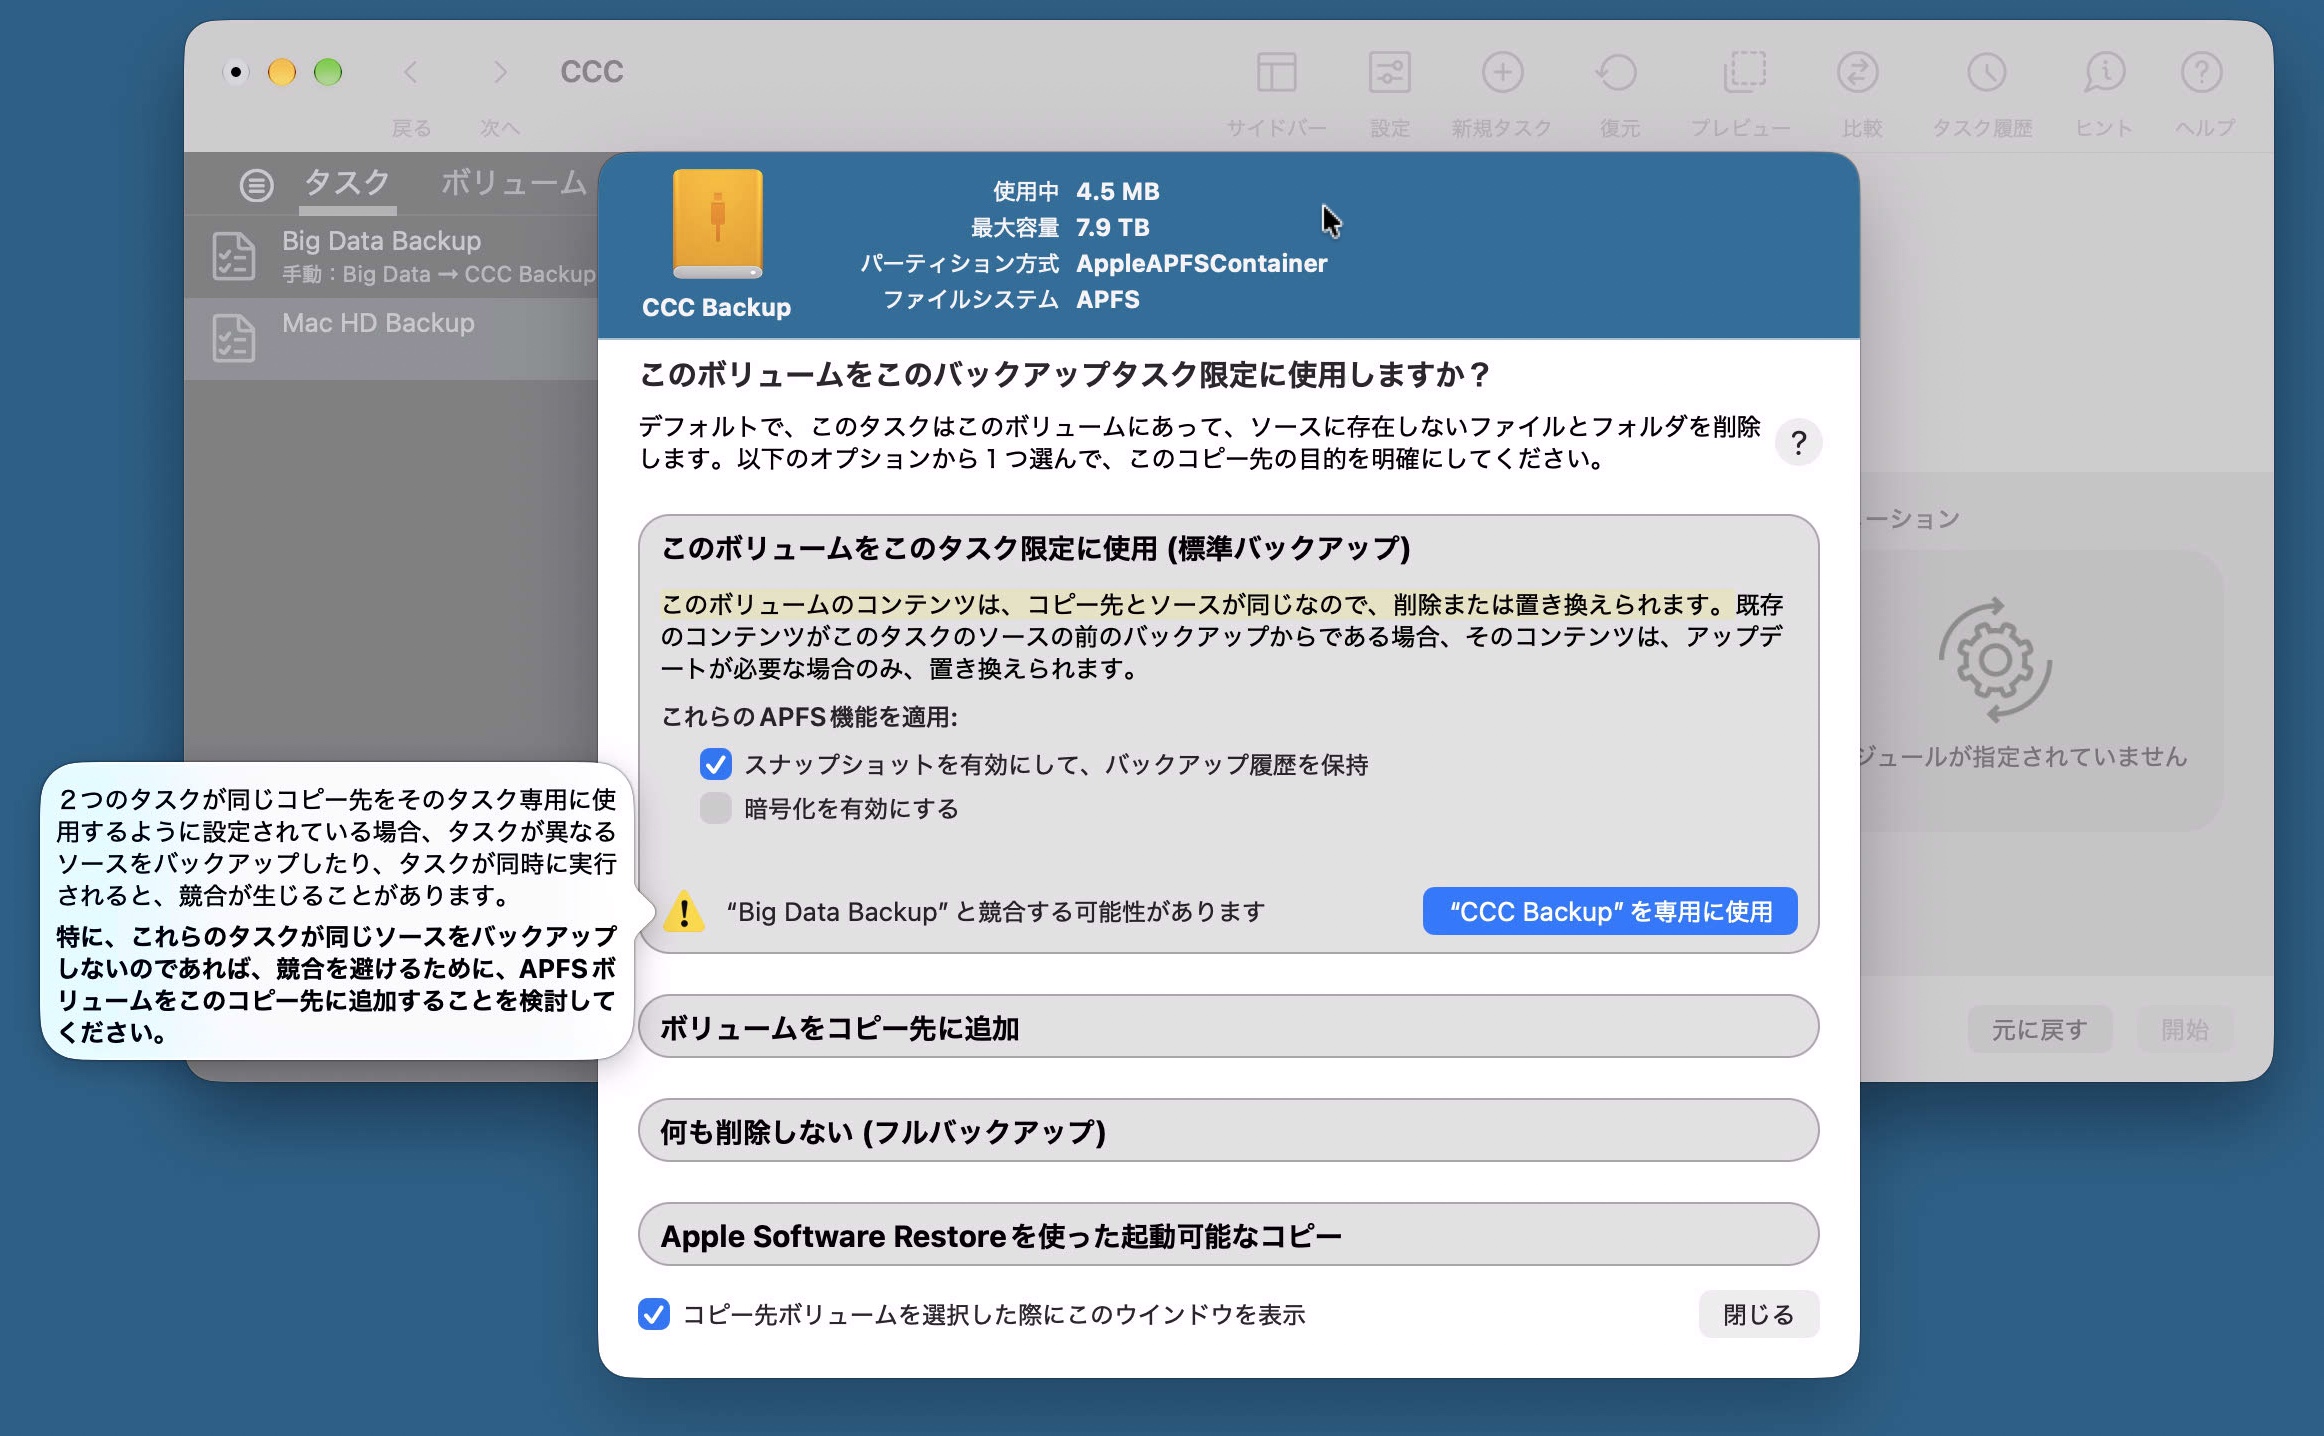Image resolution: width=2324 pixels, height=1436 pixels.
Task: Toggle the サイドバー sidebar toolbar icon
Action: pyautogui.click(x=1276, y=73)
